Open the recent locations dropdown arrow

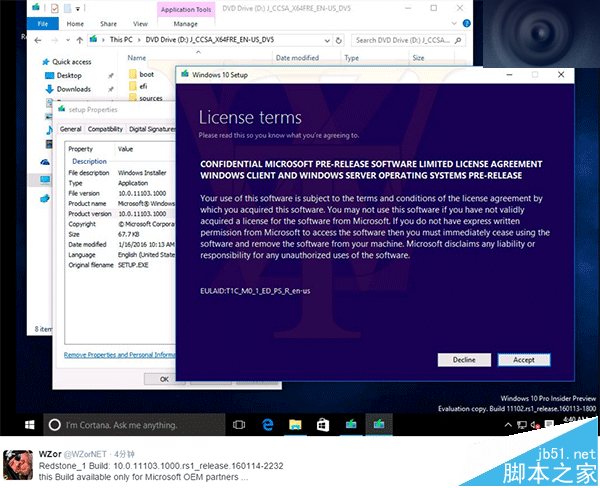[x=65, y=40]
